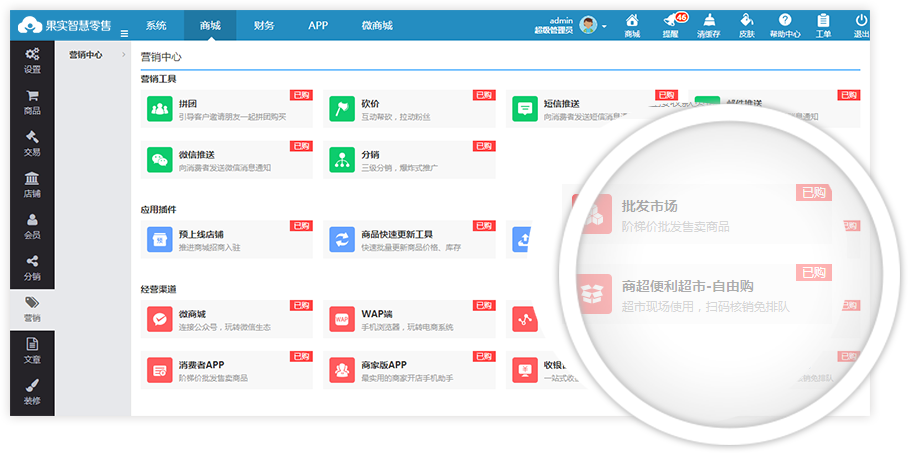Image resolution: width=908 pixels, height=453 pixels.
Task: Open the 装修 brush sidebar item
Action: (x=32, y=393)
